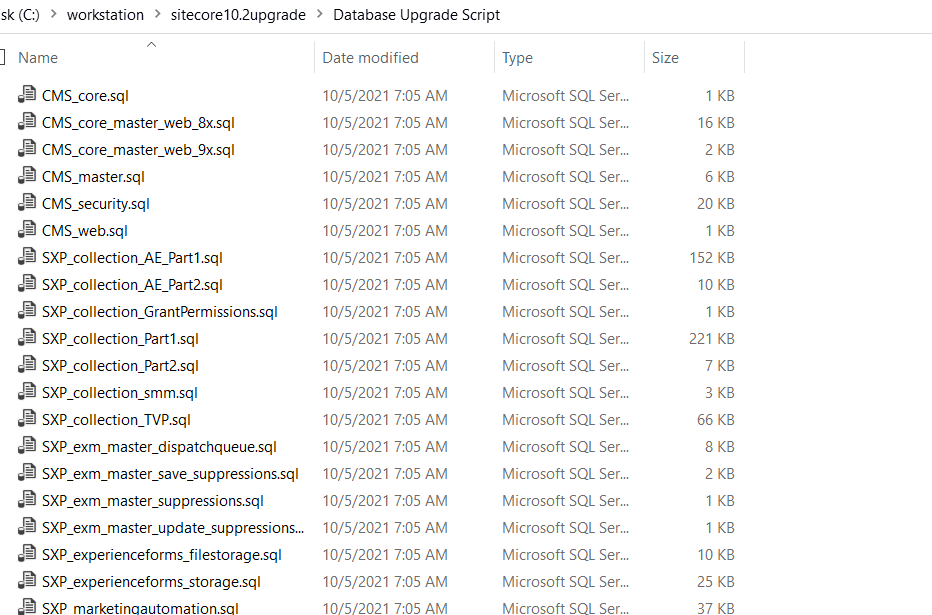Image resolution: width=932 pixels, height=615 pixels.
Task: Click the SXP_marketingautomation.sql file icon
Action: pos(27,607)
